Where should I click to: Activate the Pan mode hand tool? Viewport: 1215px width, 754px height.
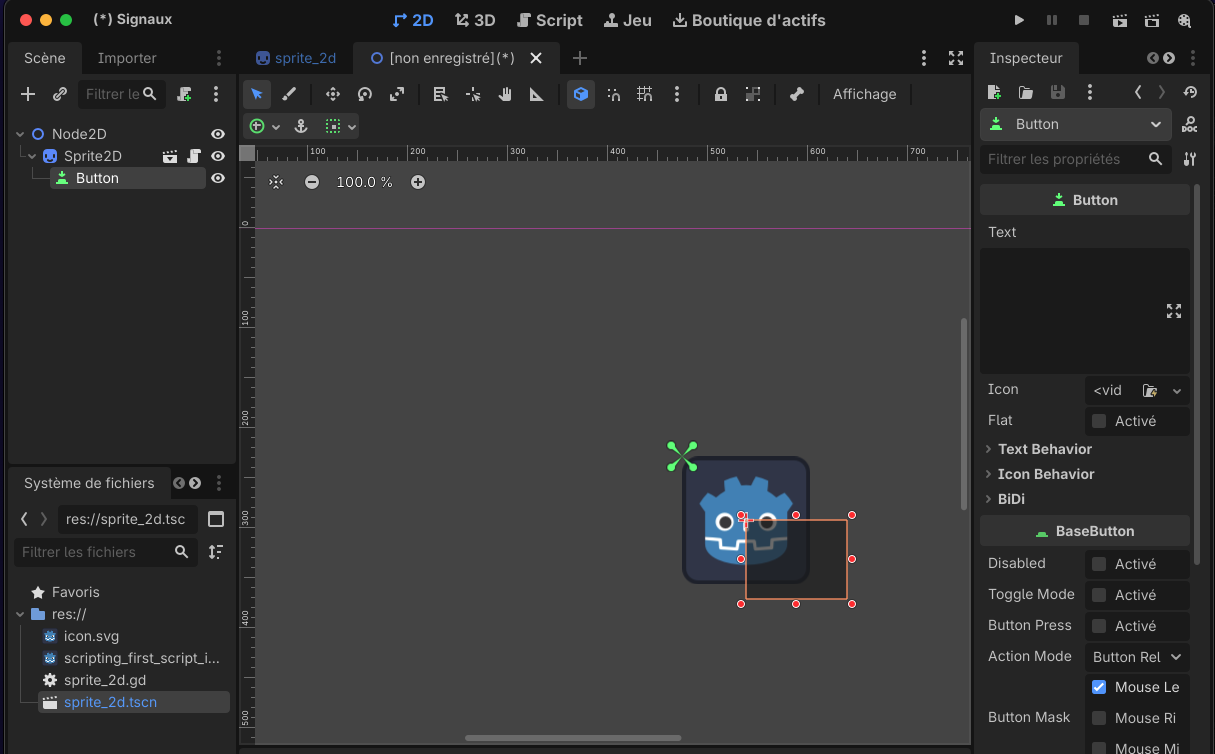click(505, 94)
